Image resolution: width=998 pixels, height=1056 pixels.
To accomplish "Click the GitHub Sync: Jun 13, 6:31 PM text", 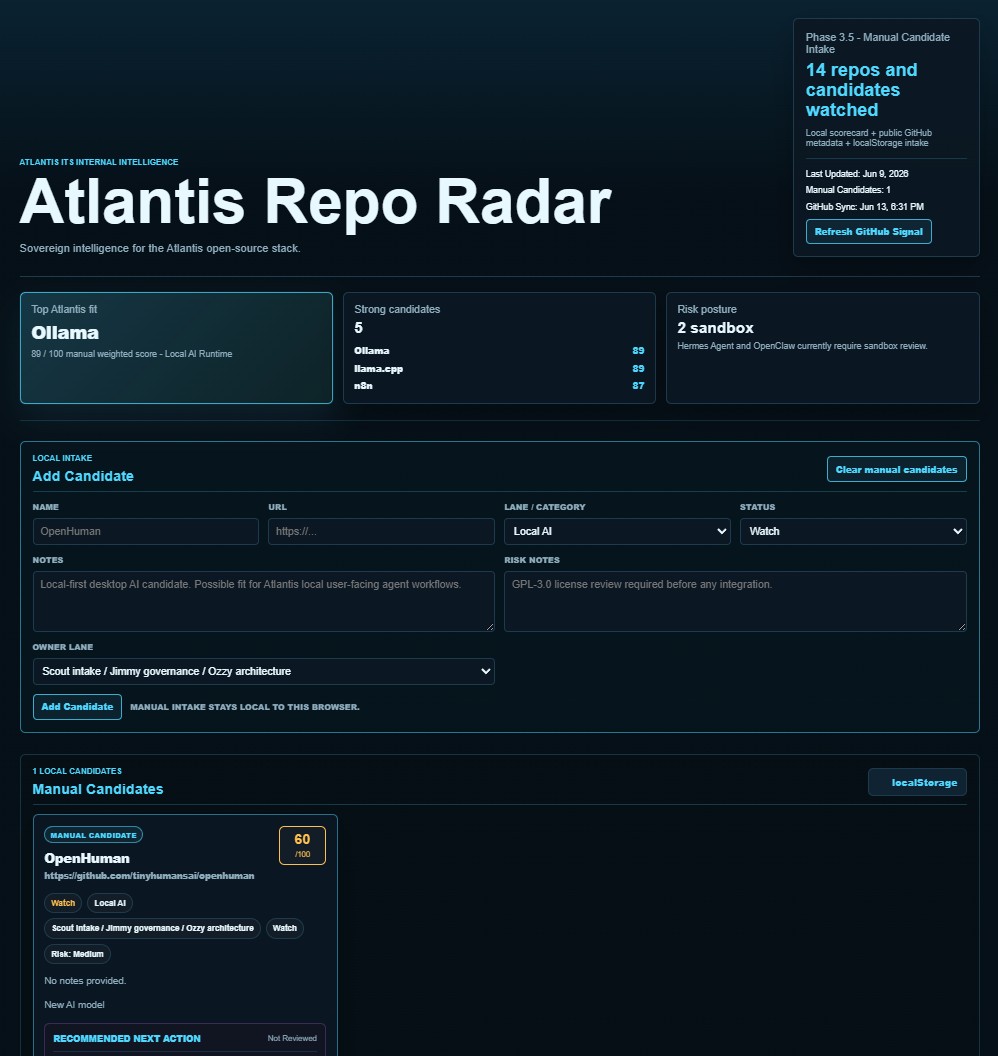I will click(864, 207).
